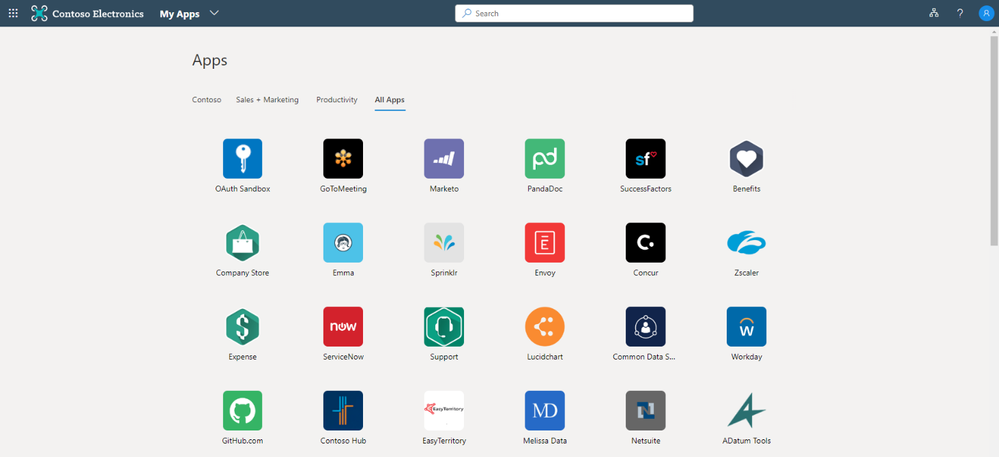Open the user account avatar
Viewport: 999px width, 457px height.
tap(986, 13)
